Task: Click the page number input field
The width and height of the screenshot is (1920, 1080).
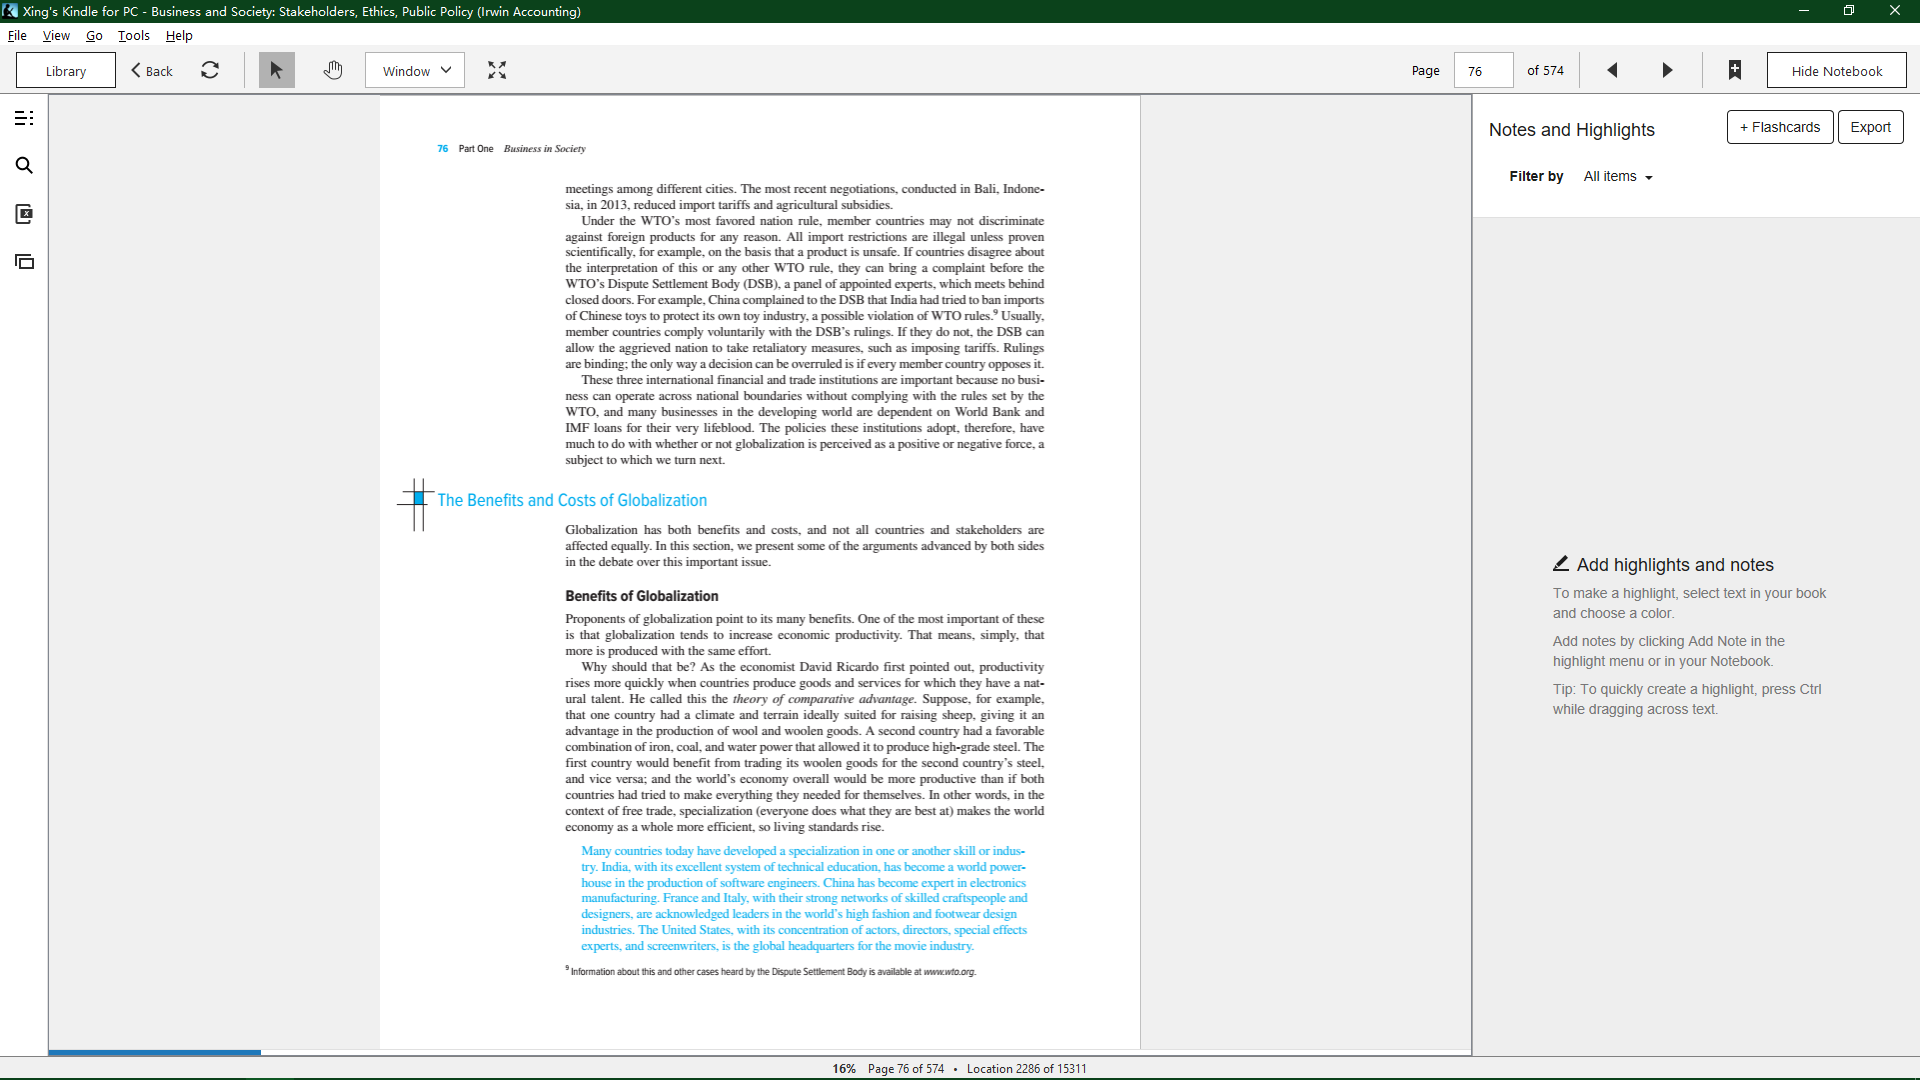Action: 1483,70
